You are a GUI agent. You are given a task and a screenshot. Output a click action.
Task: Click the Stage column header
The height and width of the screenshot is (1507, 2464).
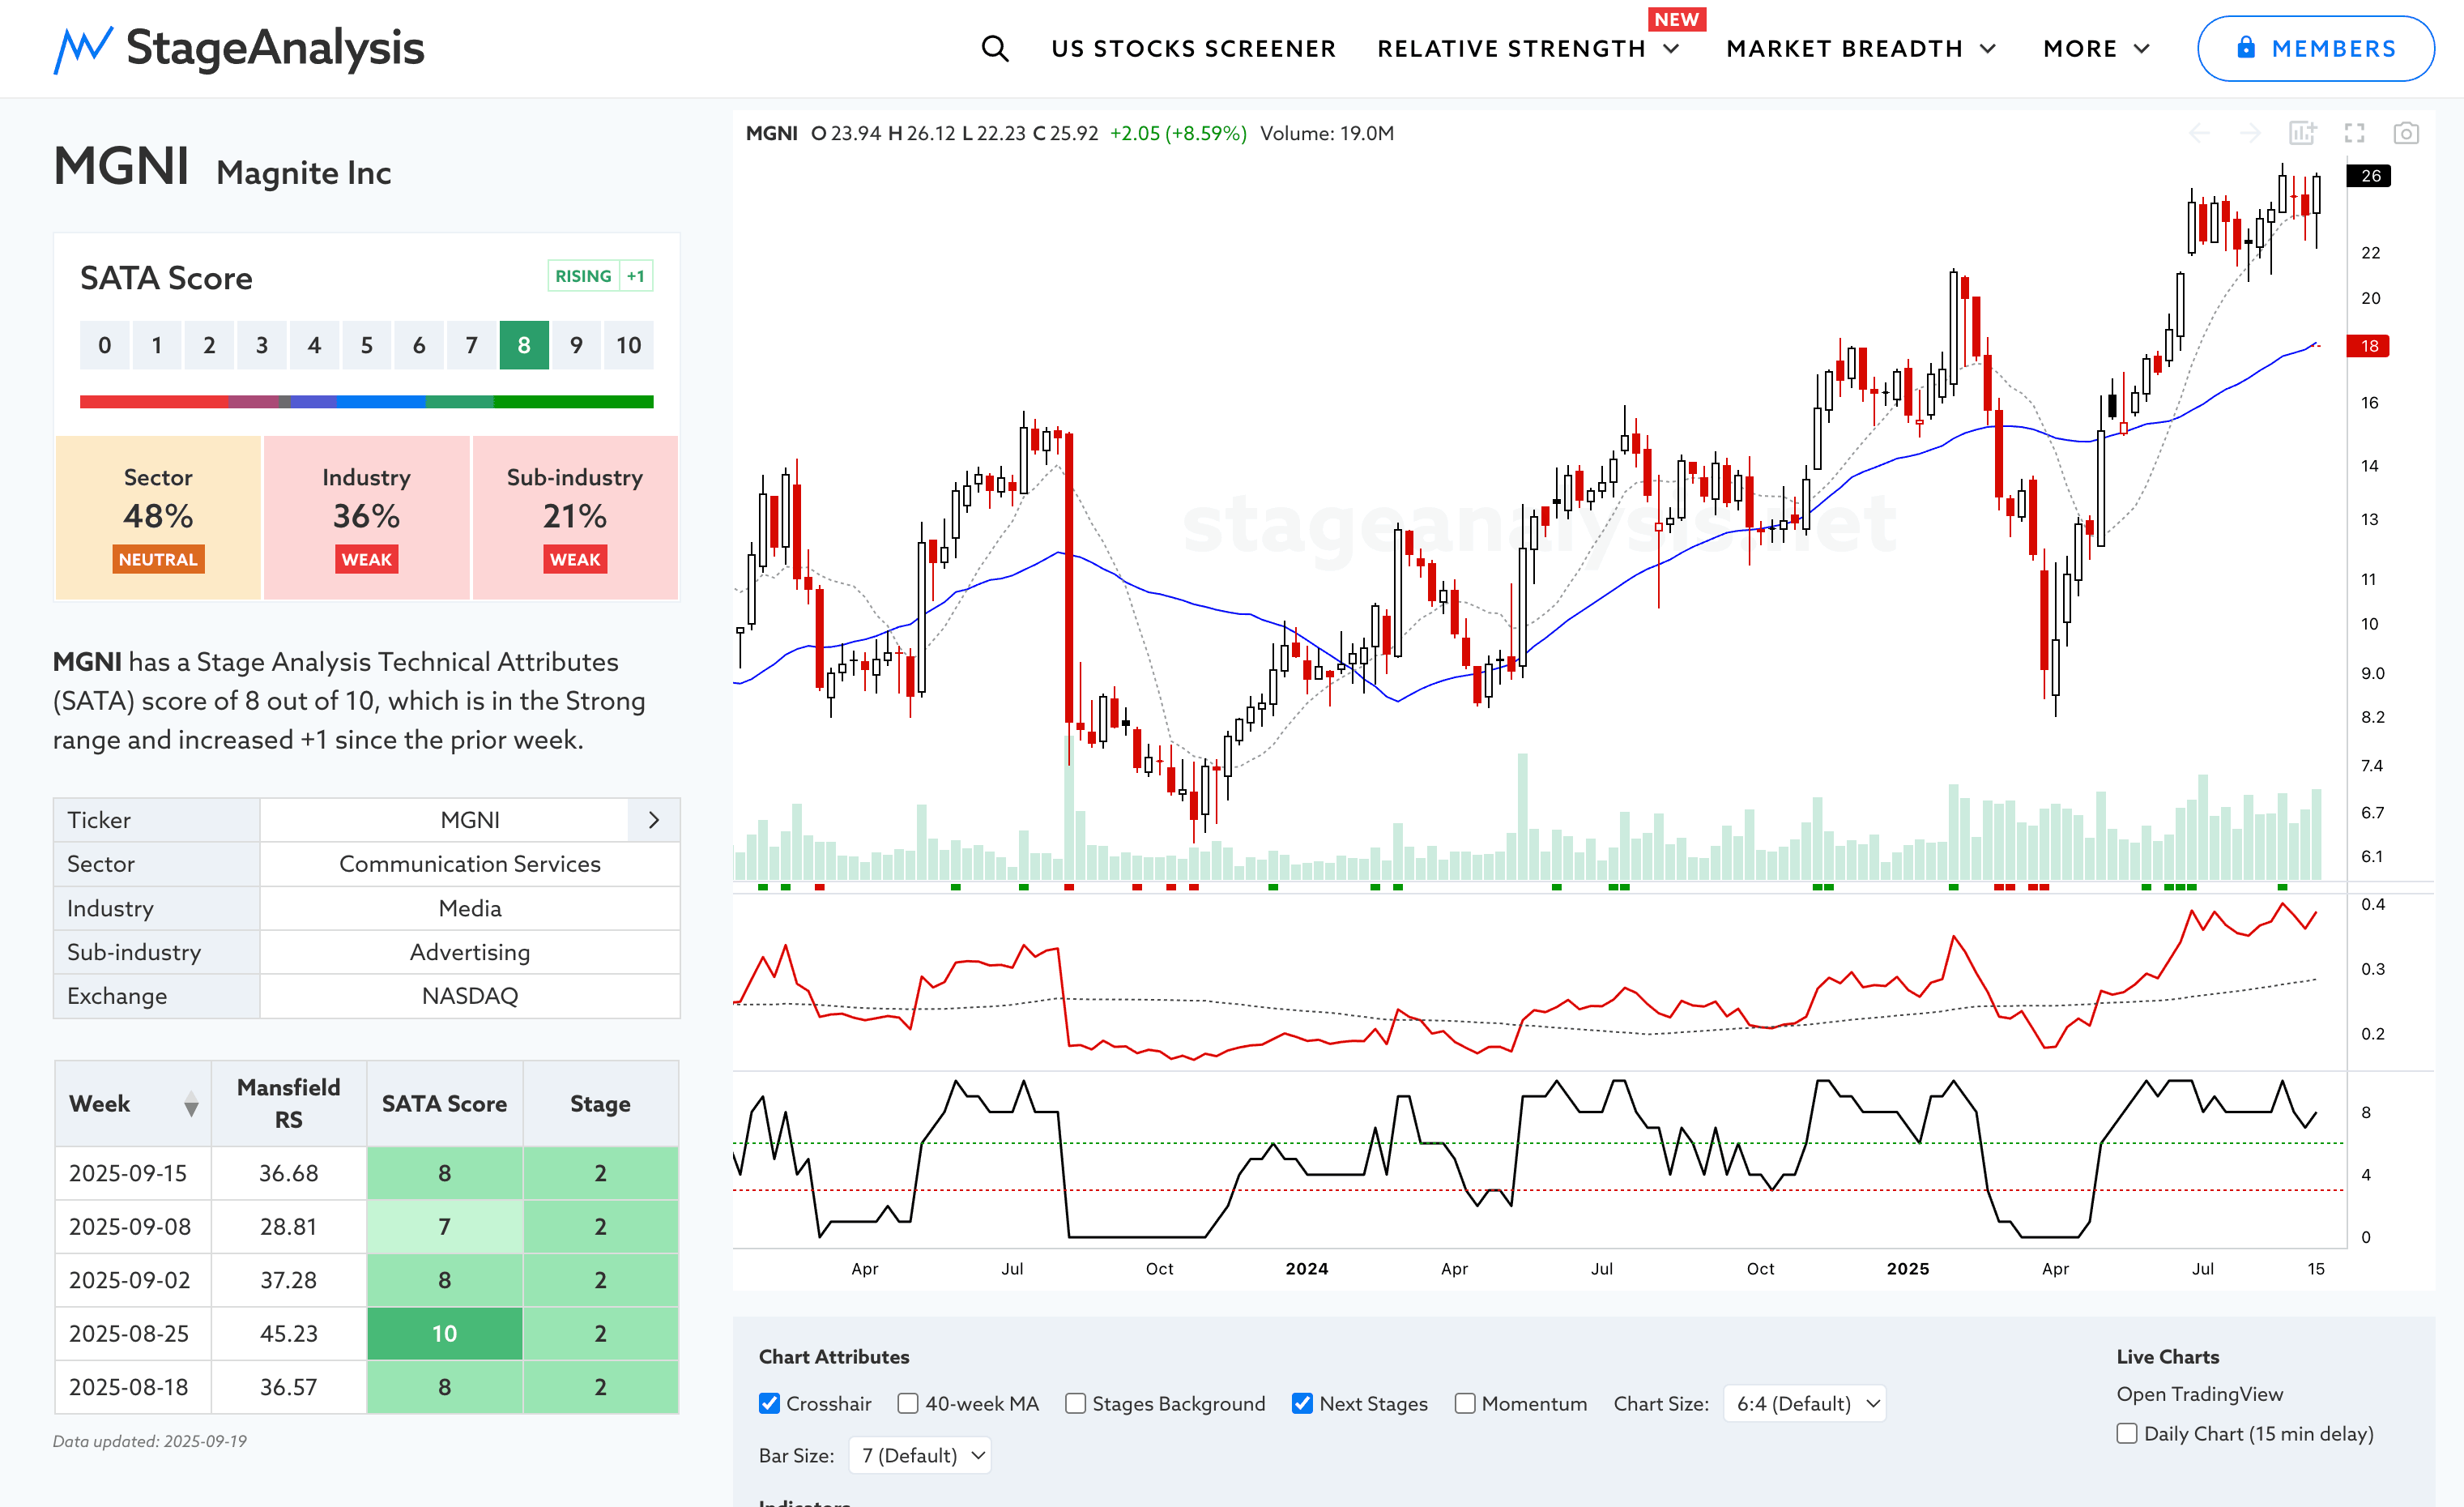(x=600, y=1103)
